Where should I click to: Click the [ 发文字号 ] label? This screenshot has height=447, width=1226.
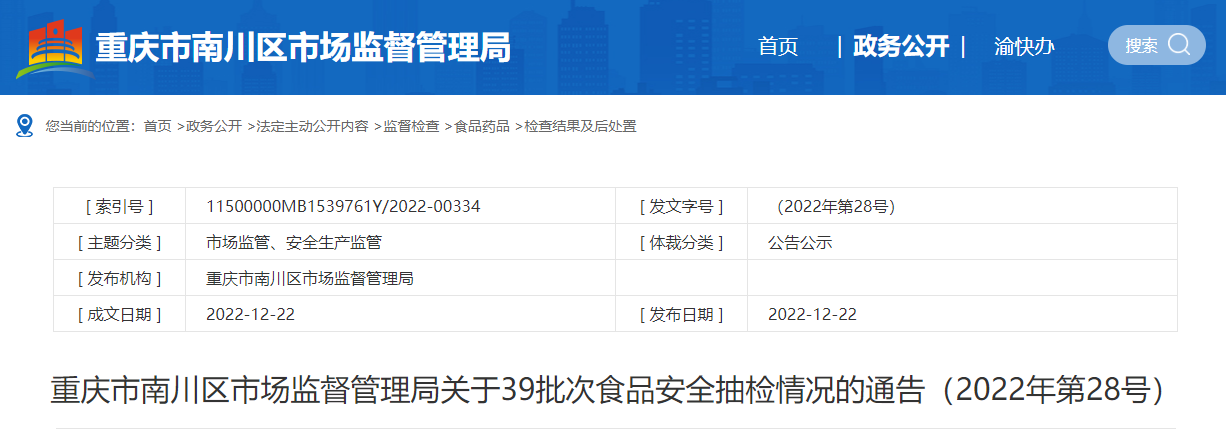point(681,207)
